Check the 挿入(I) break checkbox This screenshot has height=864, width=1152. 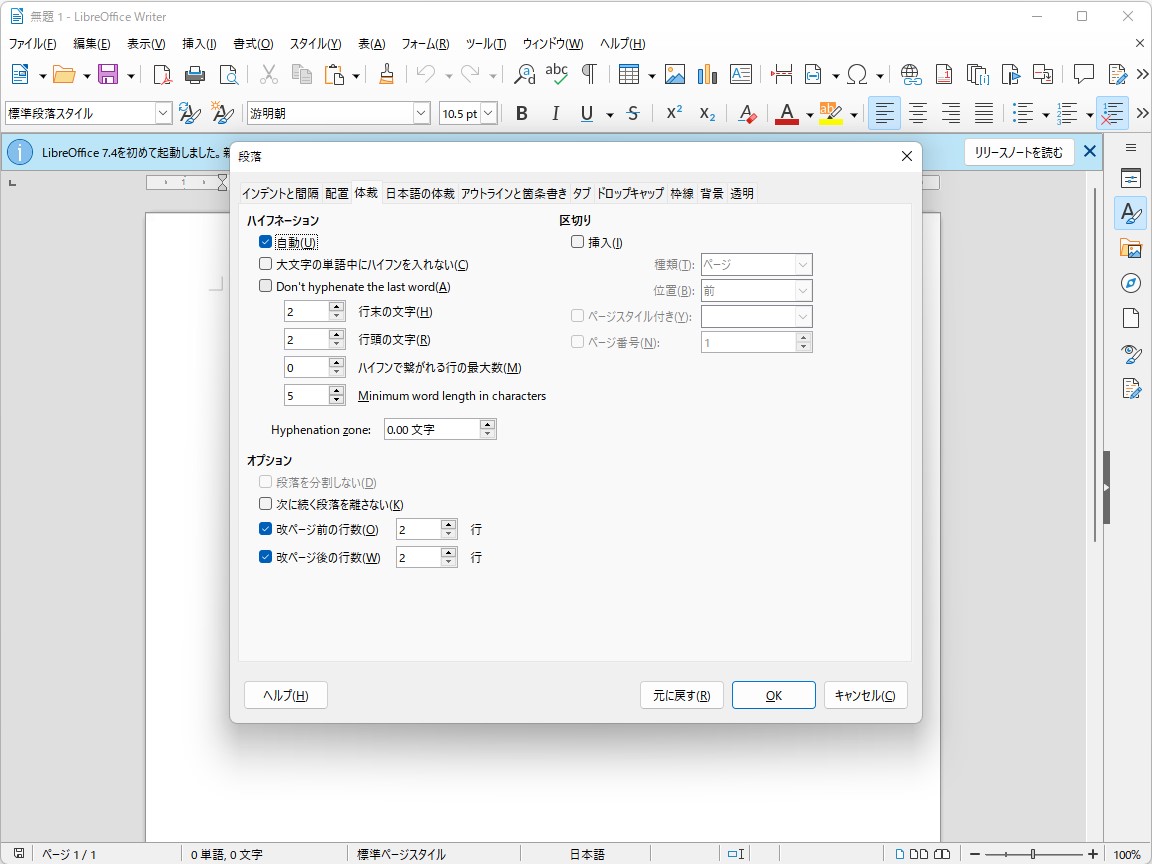(x=577, y=242)
